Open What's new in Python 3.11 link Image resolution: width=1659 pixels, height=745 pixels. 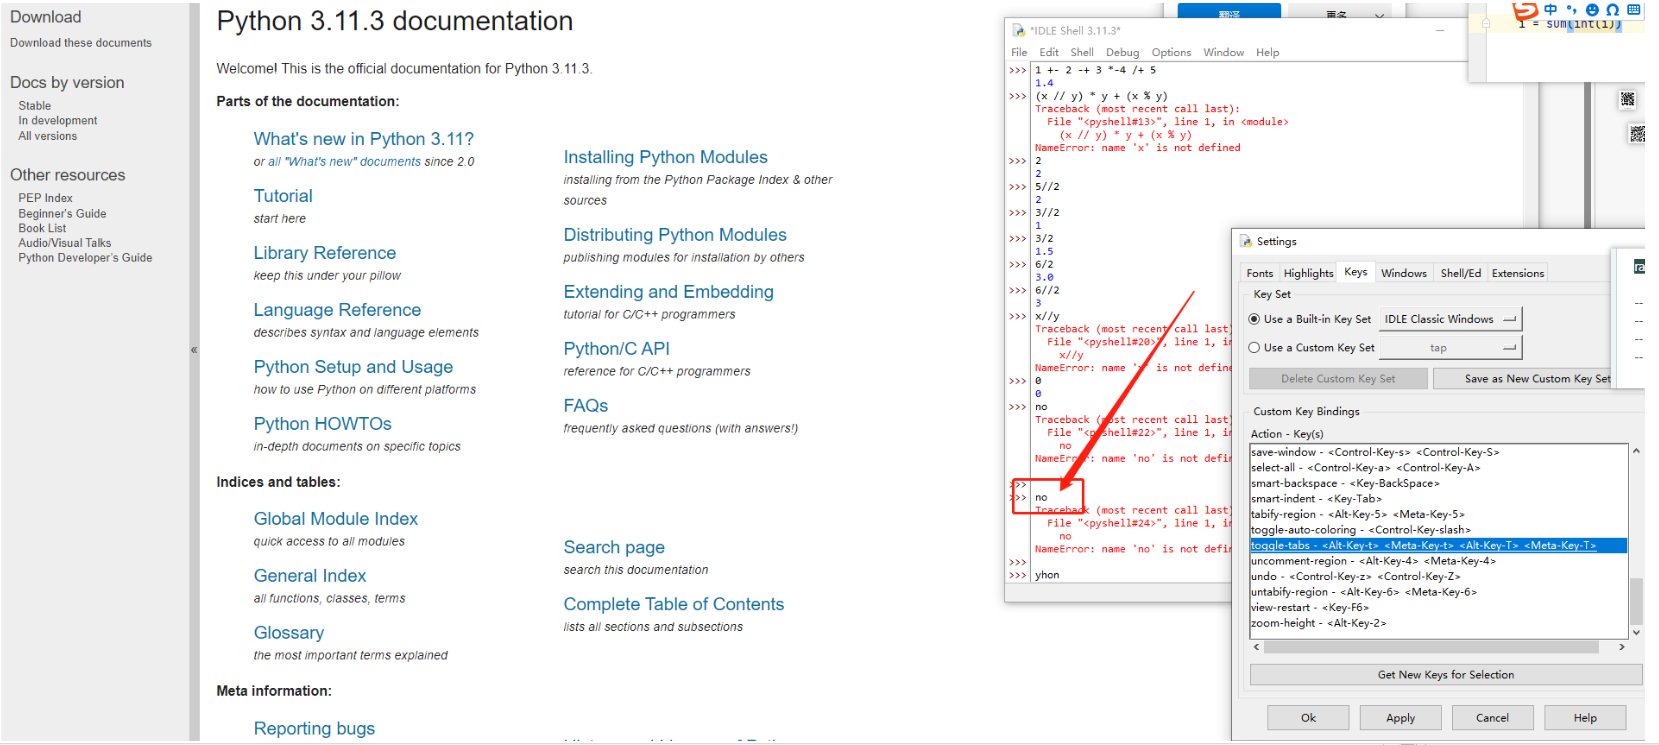coord(363,139)
